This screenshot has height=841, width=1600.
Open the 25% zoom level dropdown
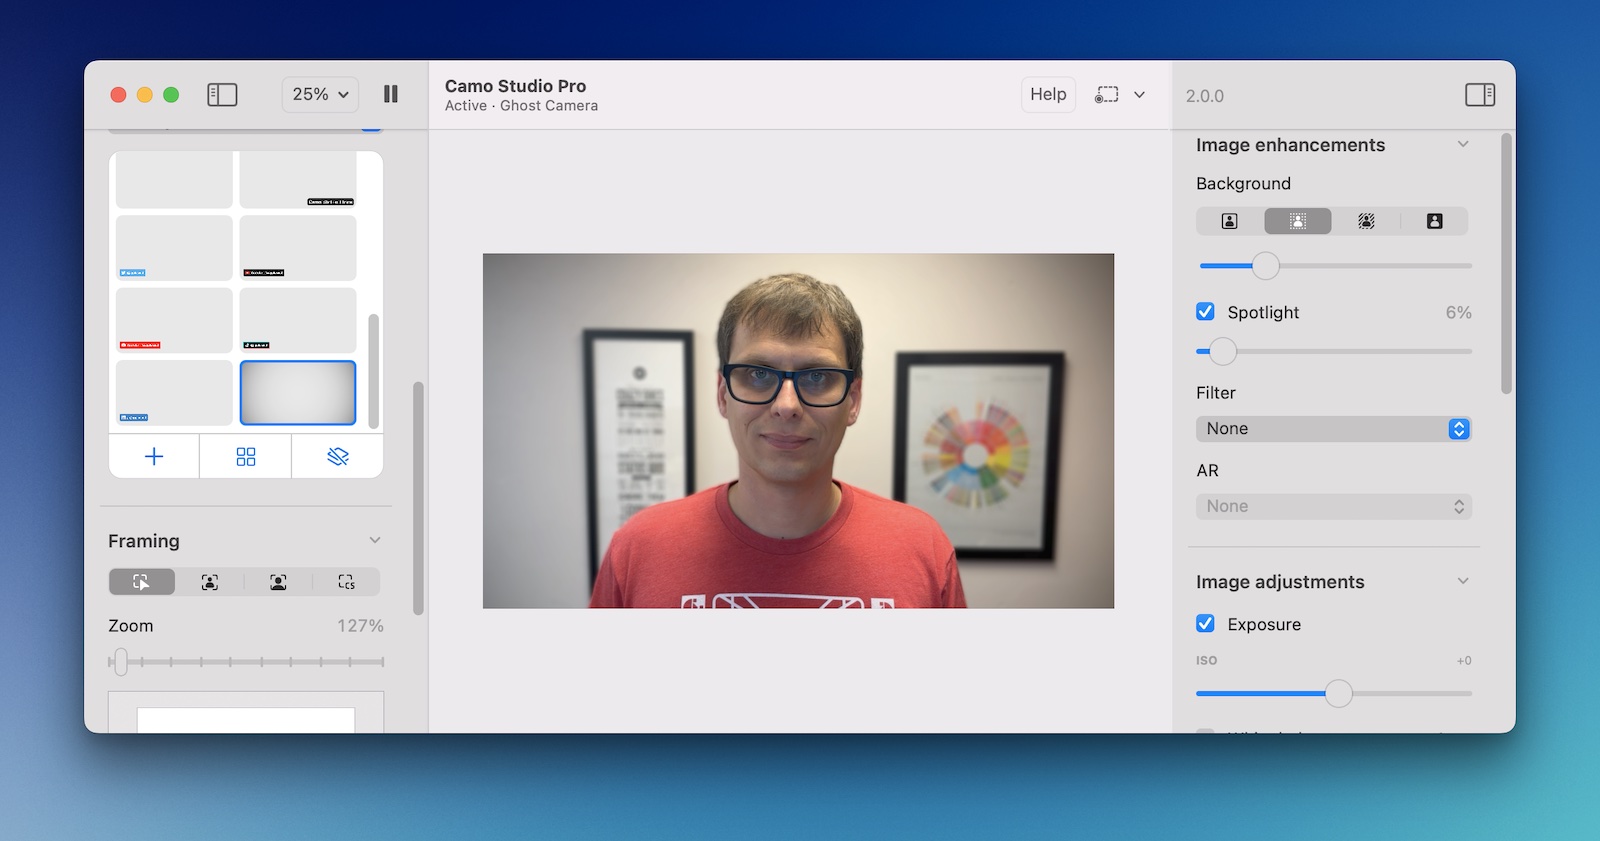(320, 94)
